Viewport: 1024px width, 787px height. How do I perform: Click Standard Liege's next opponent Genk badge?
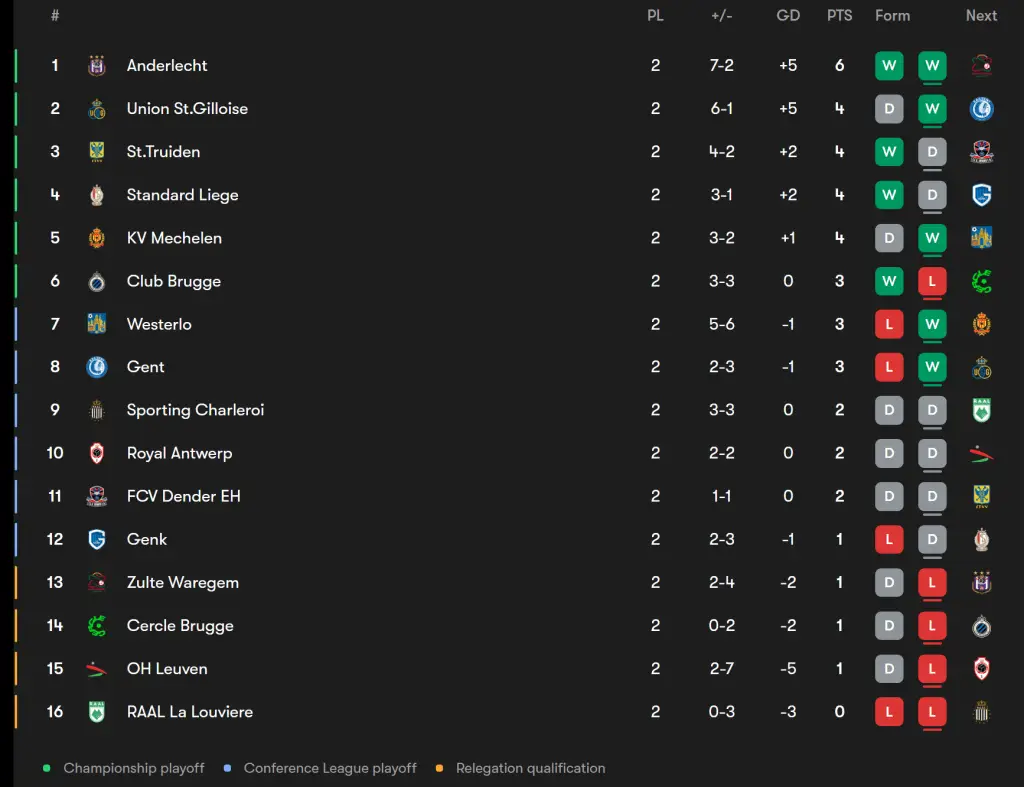982,195
